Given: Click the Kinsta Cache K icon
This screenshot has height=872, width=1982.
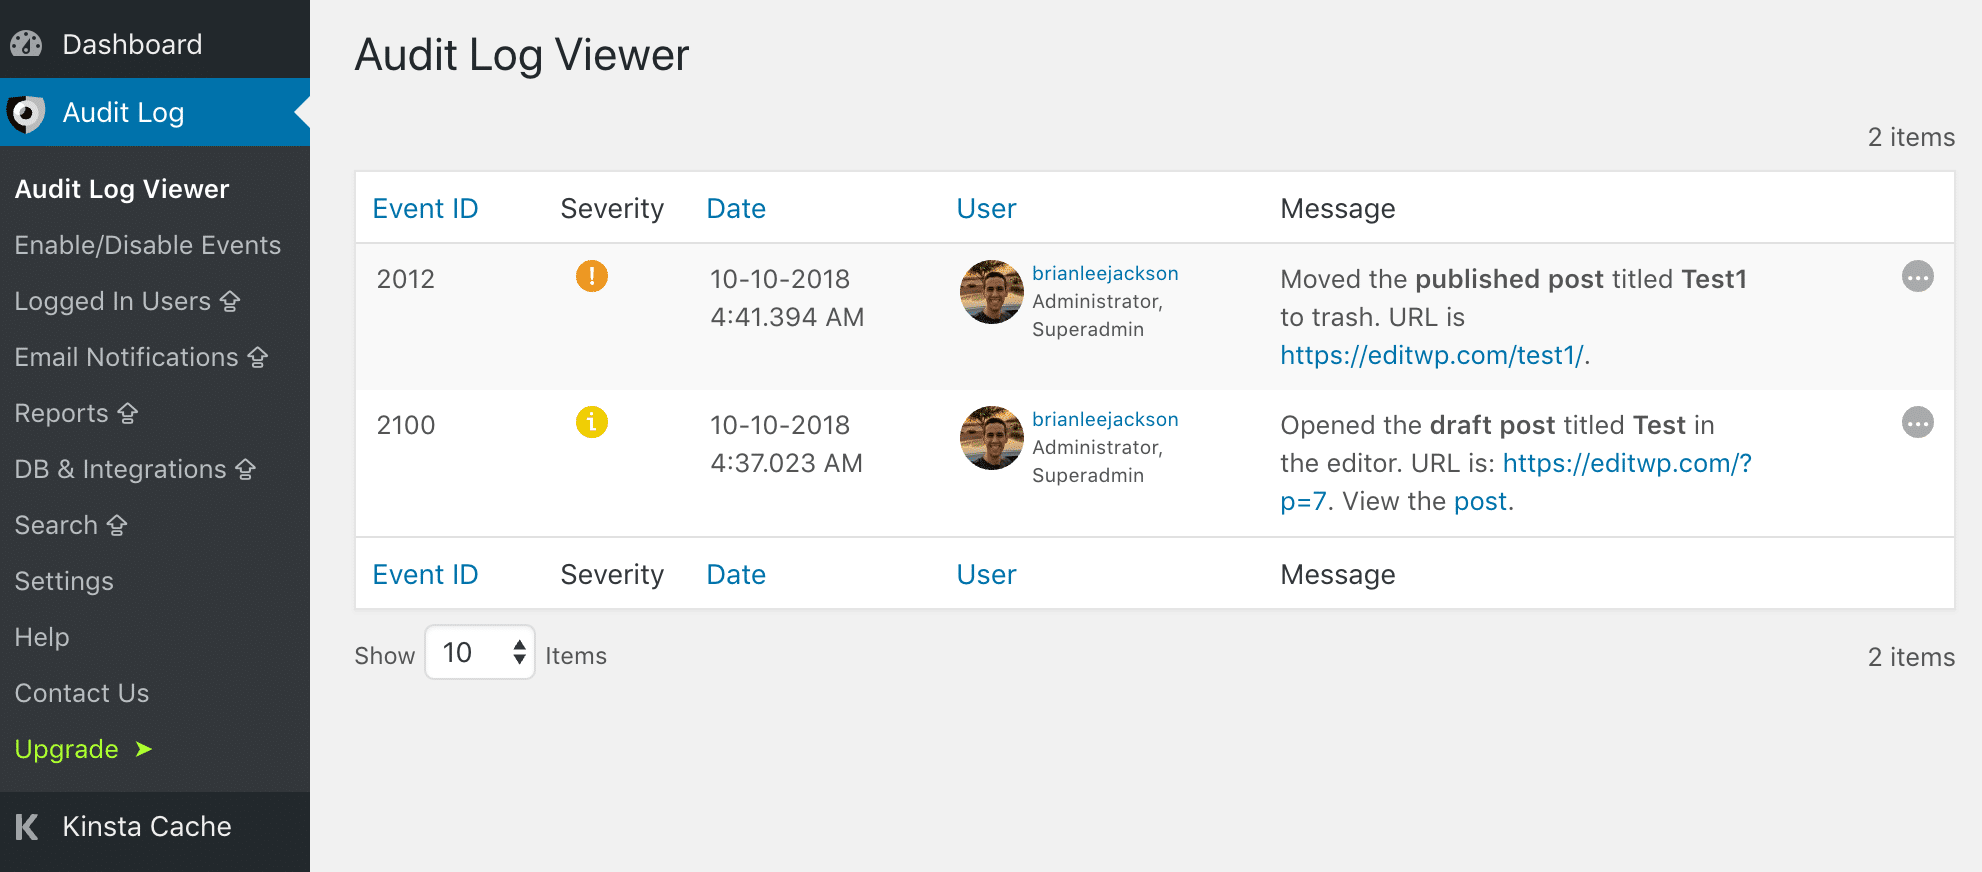Looking at the screenshot, I should point(27,827).
